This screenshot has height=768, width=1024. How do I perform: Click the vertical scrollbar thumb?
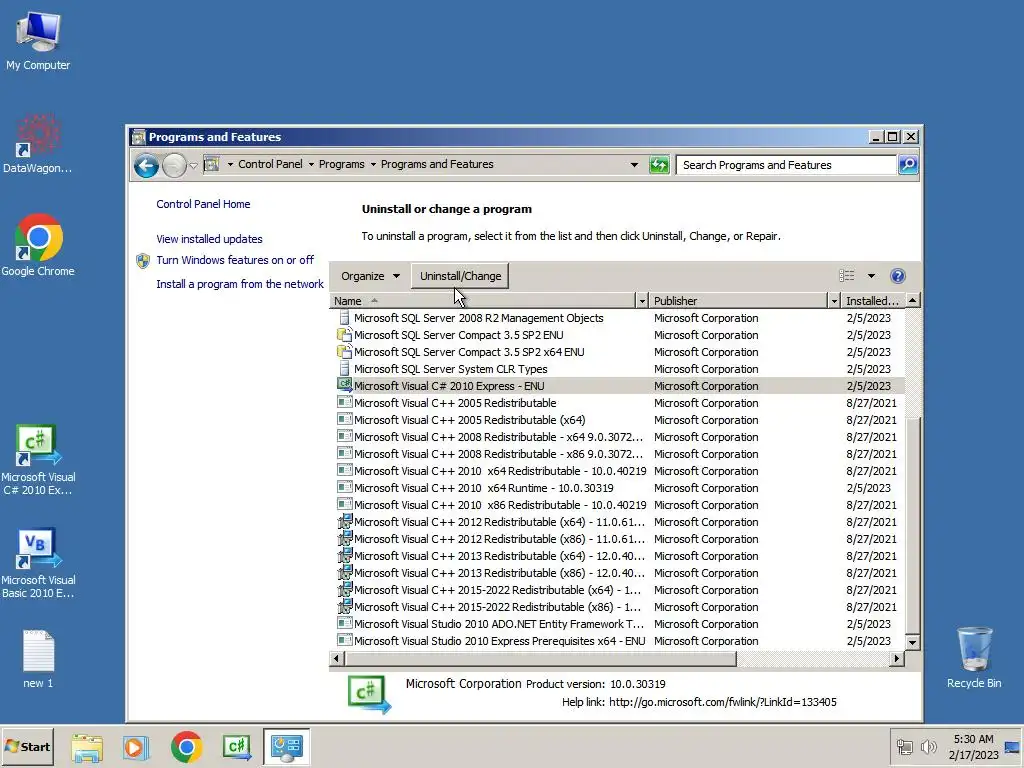pyautogui.click(x=912, y=526)
